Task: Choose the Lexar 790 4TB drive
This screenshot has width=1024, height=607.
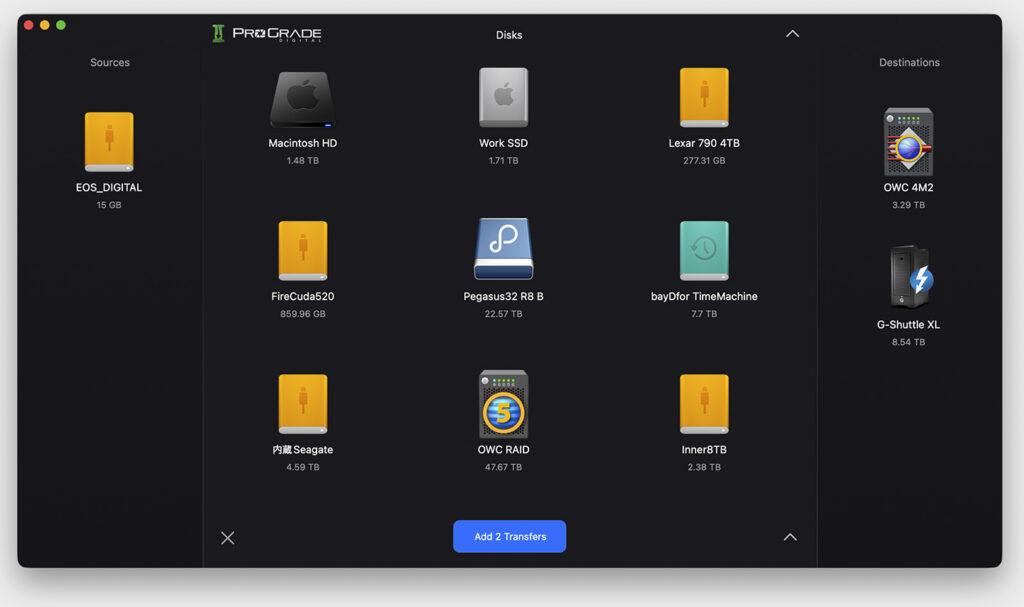Action: pyautogui.click(x=703, y=98)
